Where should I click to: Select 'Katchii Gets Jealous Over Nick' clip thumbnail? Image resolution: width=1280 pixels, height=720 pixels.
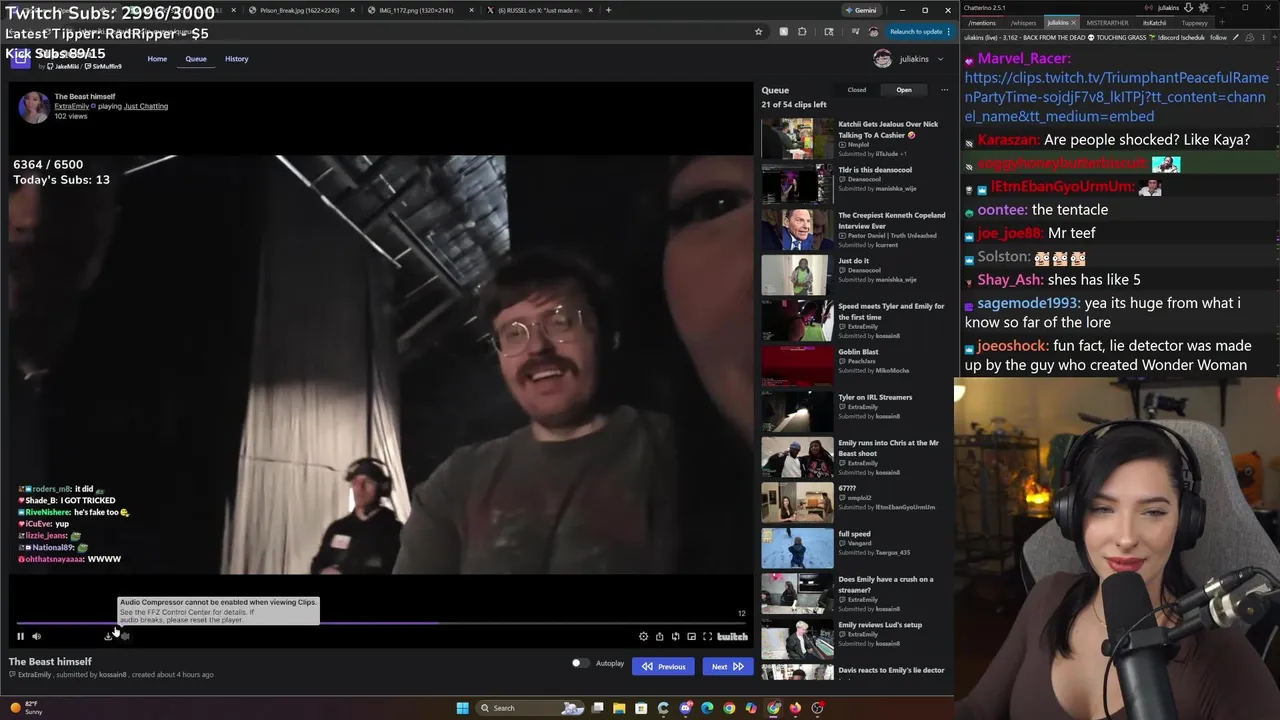(797, 139)
